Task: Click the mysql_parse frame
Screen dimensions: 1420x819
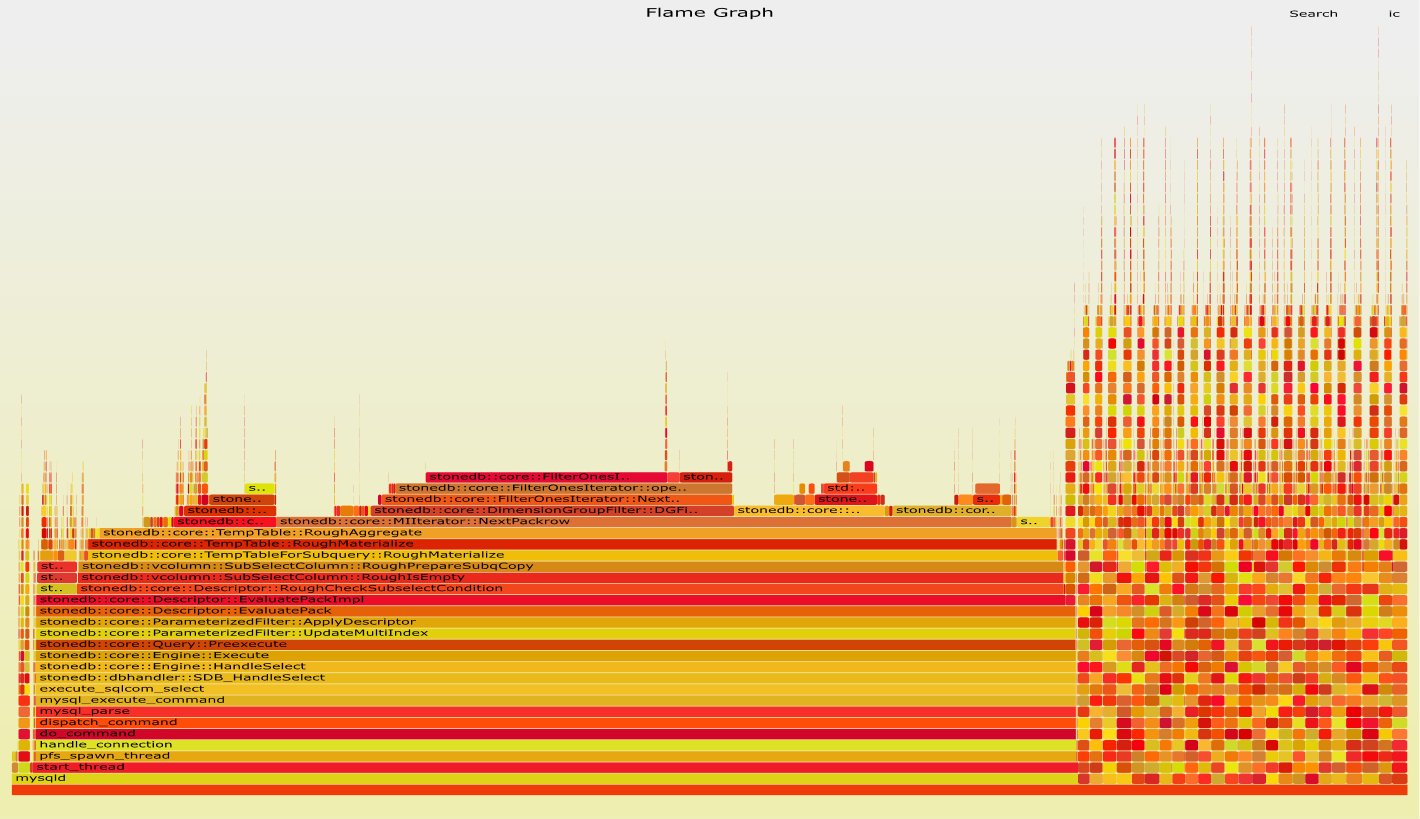Action: [x=556, y=711]
